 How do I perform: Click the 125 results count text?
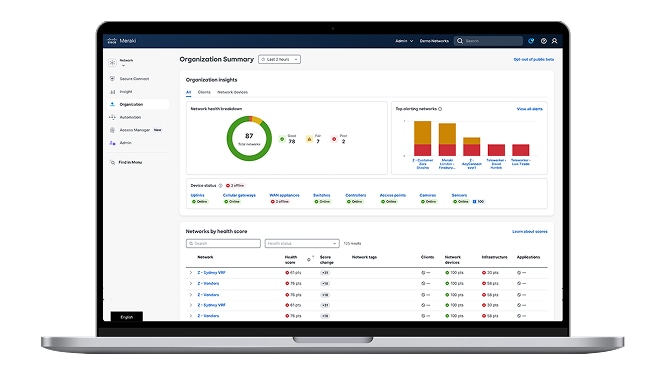pos(352,244)
